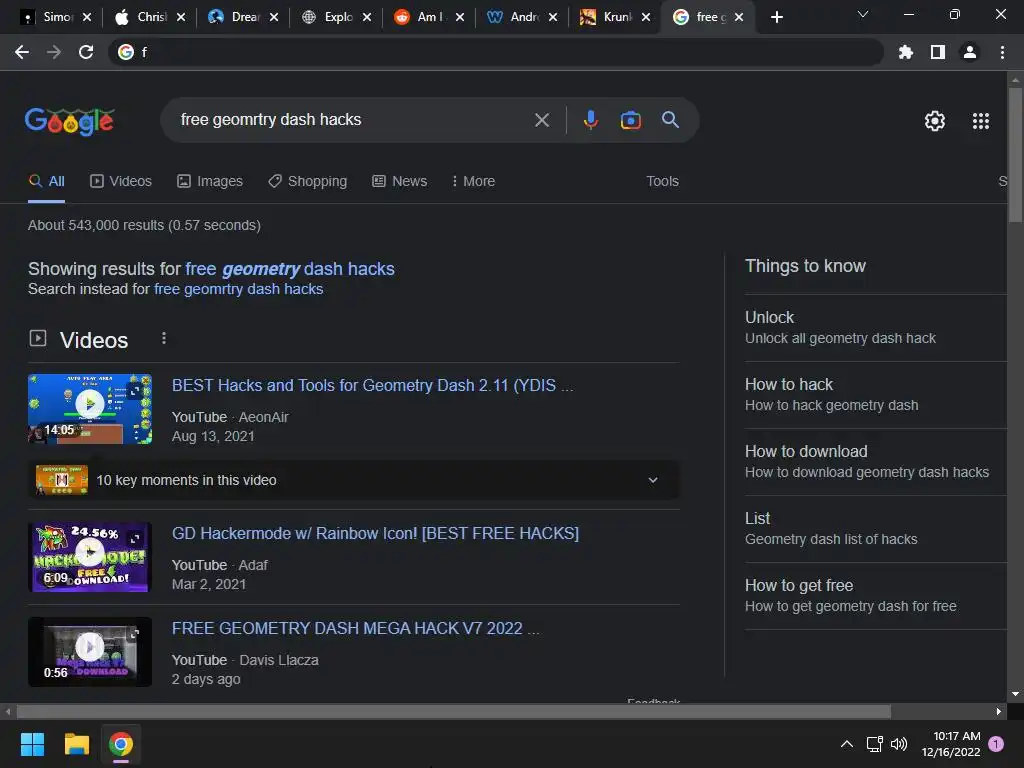Close the Krunker tab
This screenshot has height=768, width=1024.
[646, 17]
